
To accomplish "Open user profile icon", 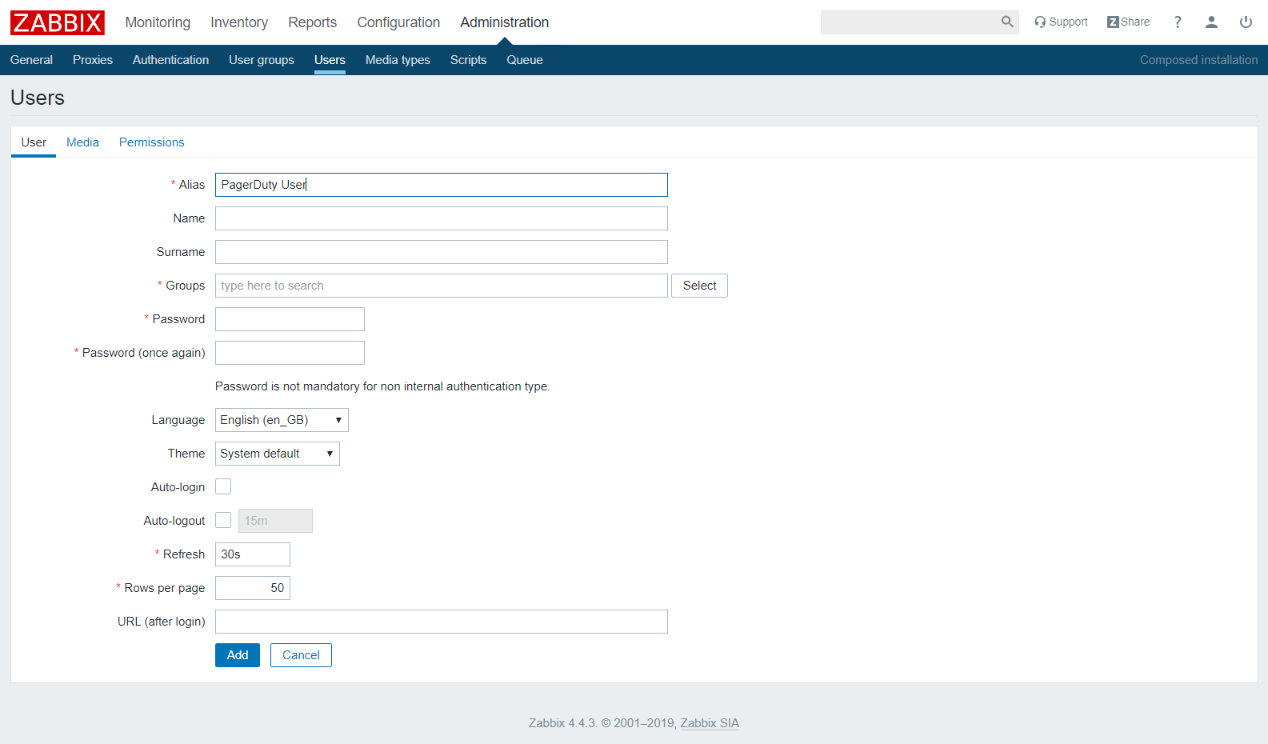I will click(x=1211, y=22).
